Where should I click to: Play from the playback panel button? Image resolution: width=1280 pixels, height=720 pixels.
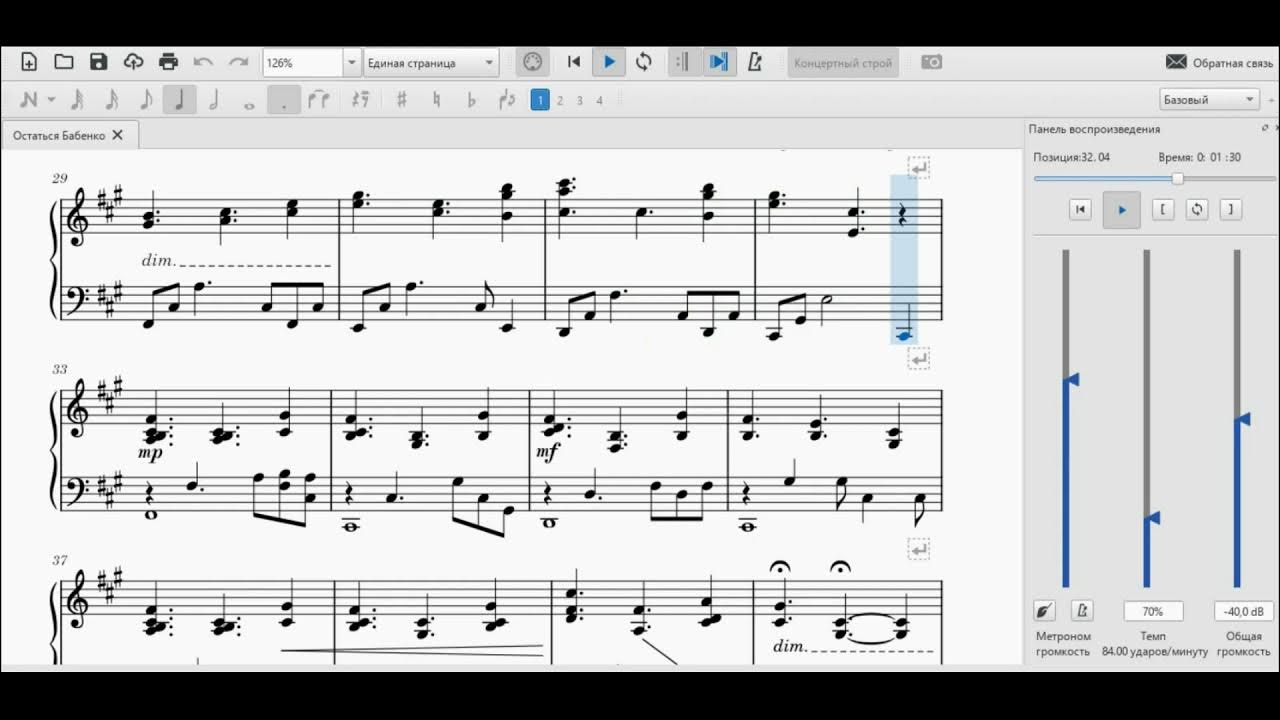(1121, 210)
